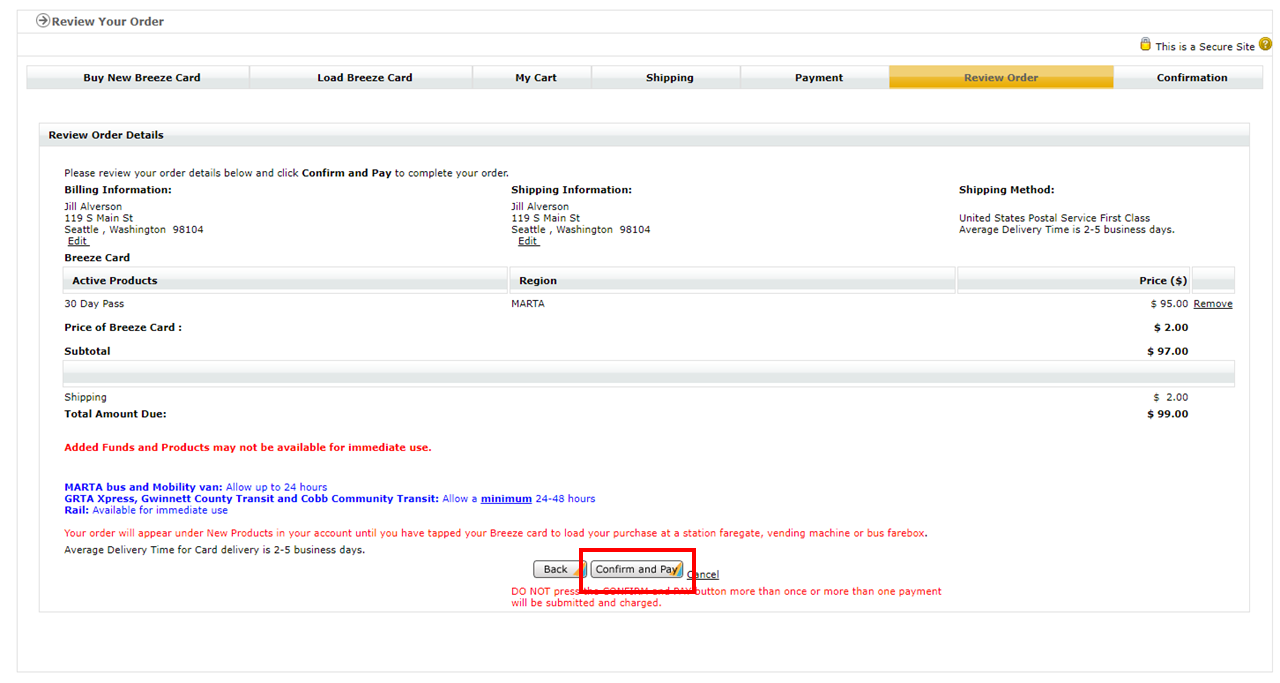Click the Price of Breeze Card label

pos(123,328)
